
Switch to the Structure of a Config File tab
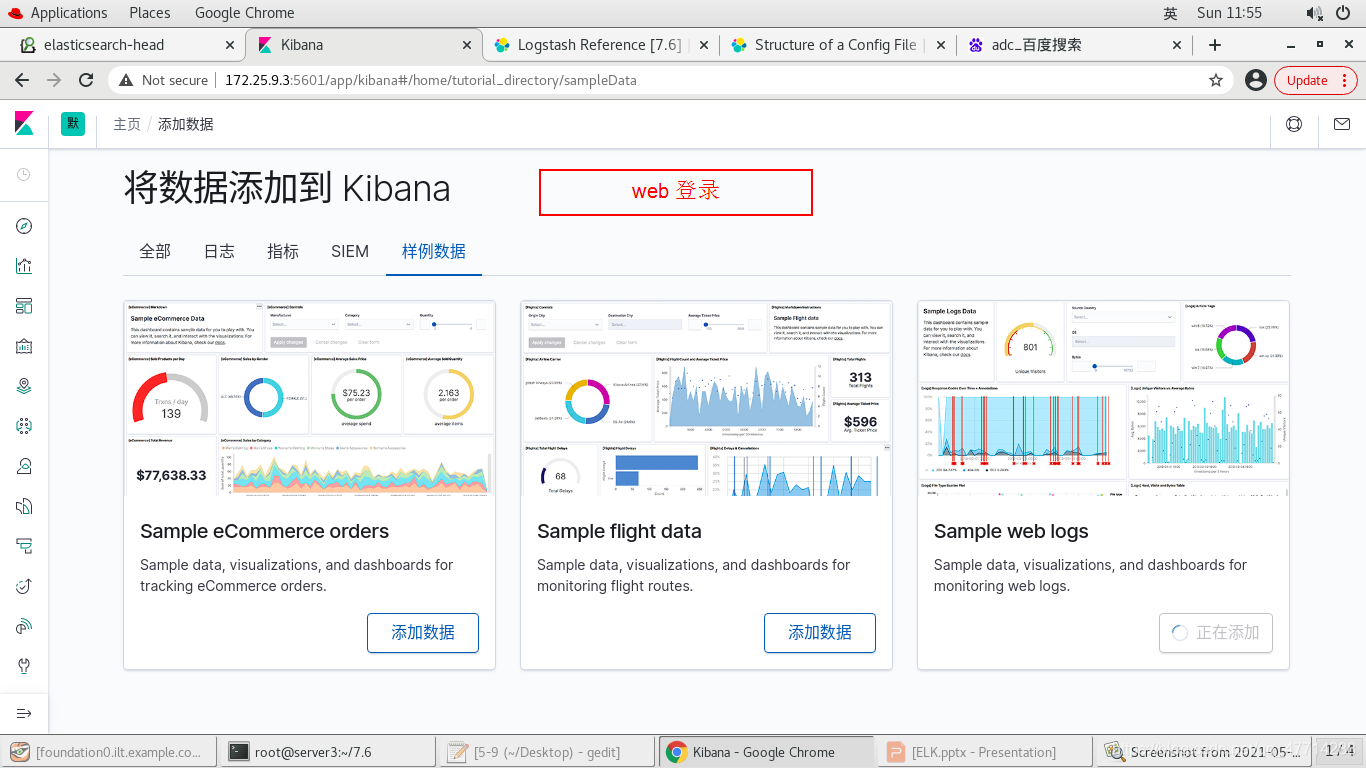tap(835, 45)
